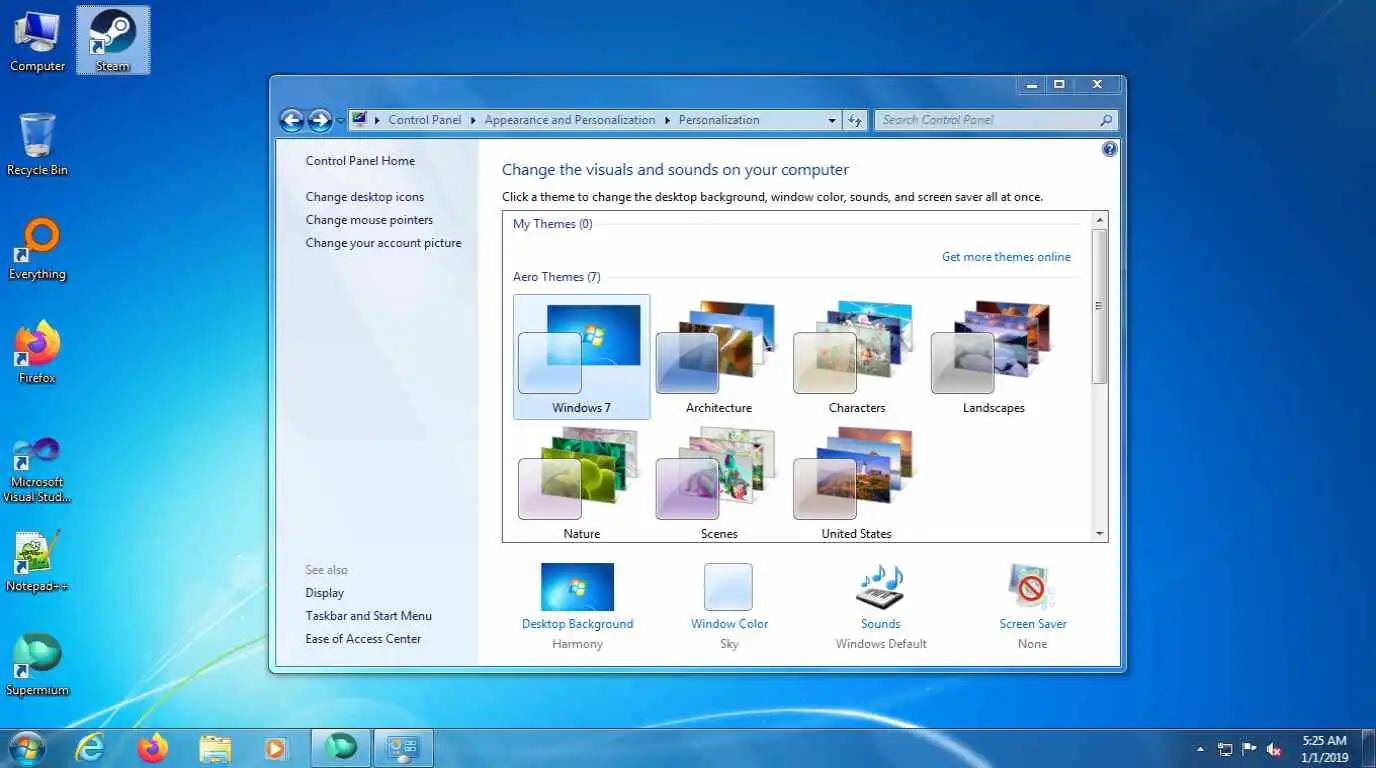This screenshot has width=1376, height=768.
Task: Open the Display link
Action: [x=325, y=593]
